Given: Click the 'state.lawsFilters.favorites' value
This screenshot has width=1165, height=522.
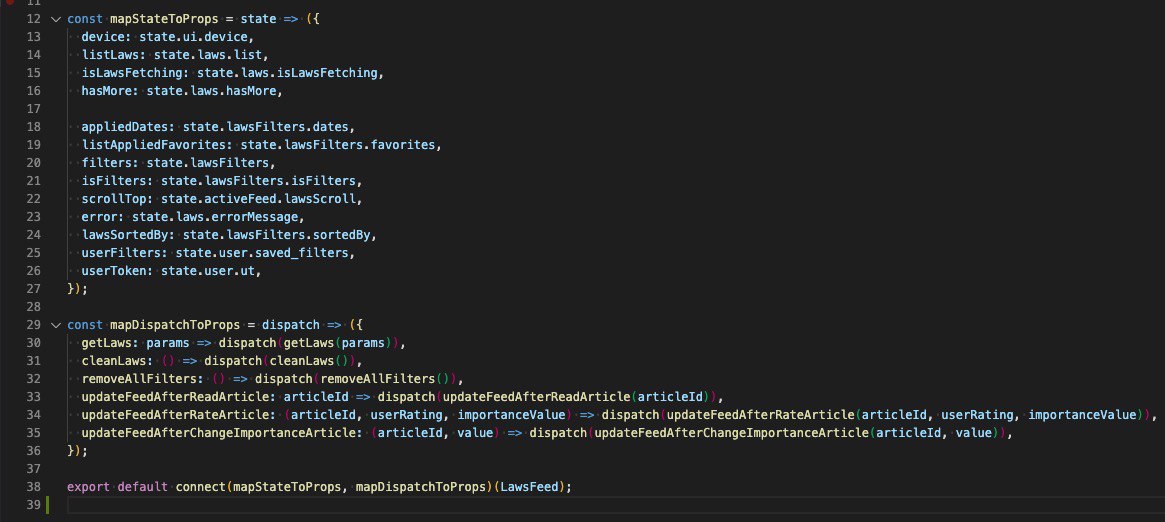Looking at the screenshot, I should (x=338, y=145).
